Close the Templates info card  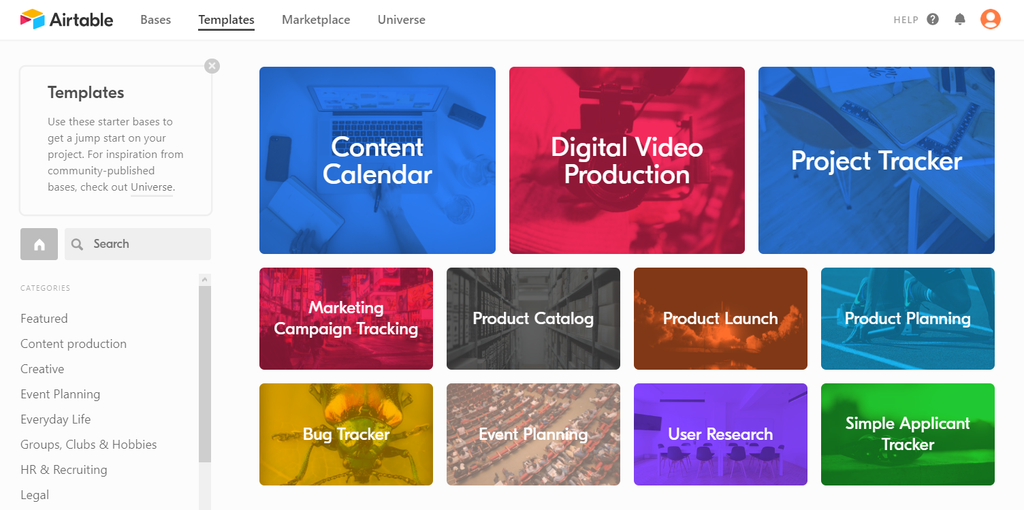212,66
